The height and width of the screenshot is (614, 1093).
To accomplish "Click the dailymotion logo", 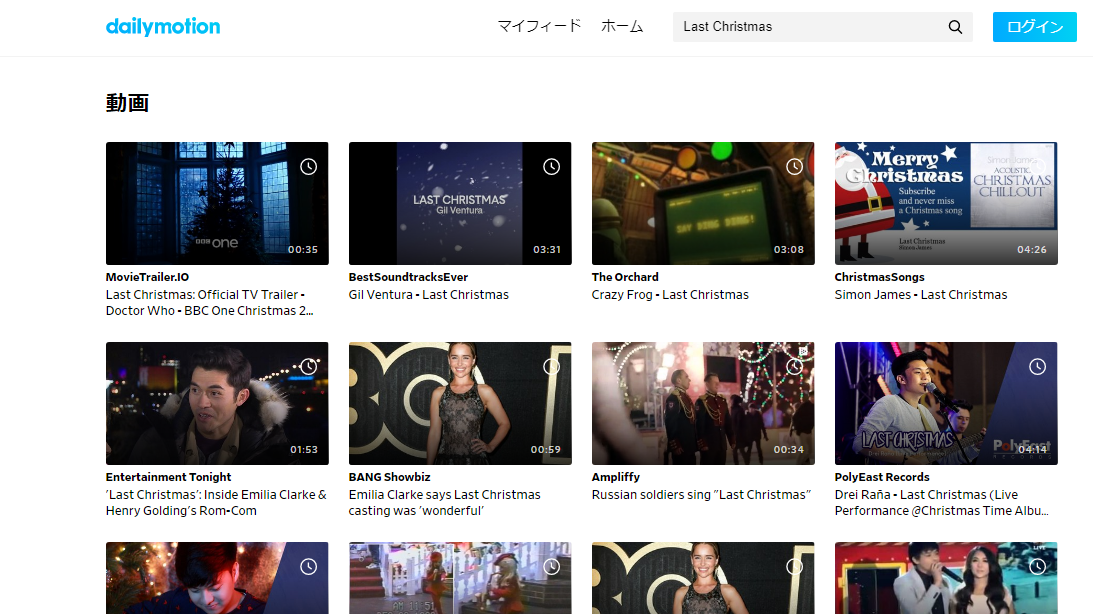I will coord(162,26).
